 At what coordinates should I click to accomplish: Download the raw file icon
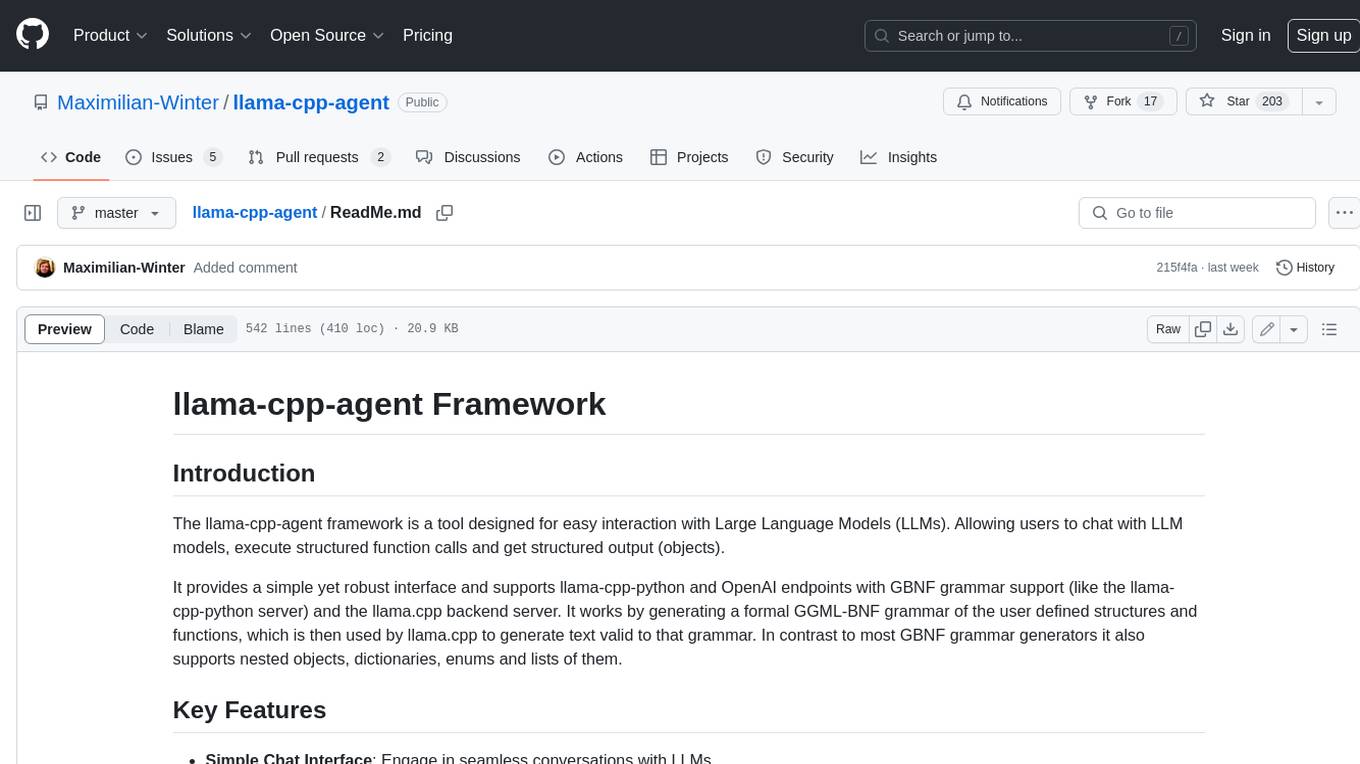pos(1231,329)
